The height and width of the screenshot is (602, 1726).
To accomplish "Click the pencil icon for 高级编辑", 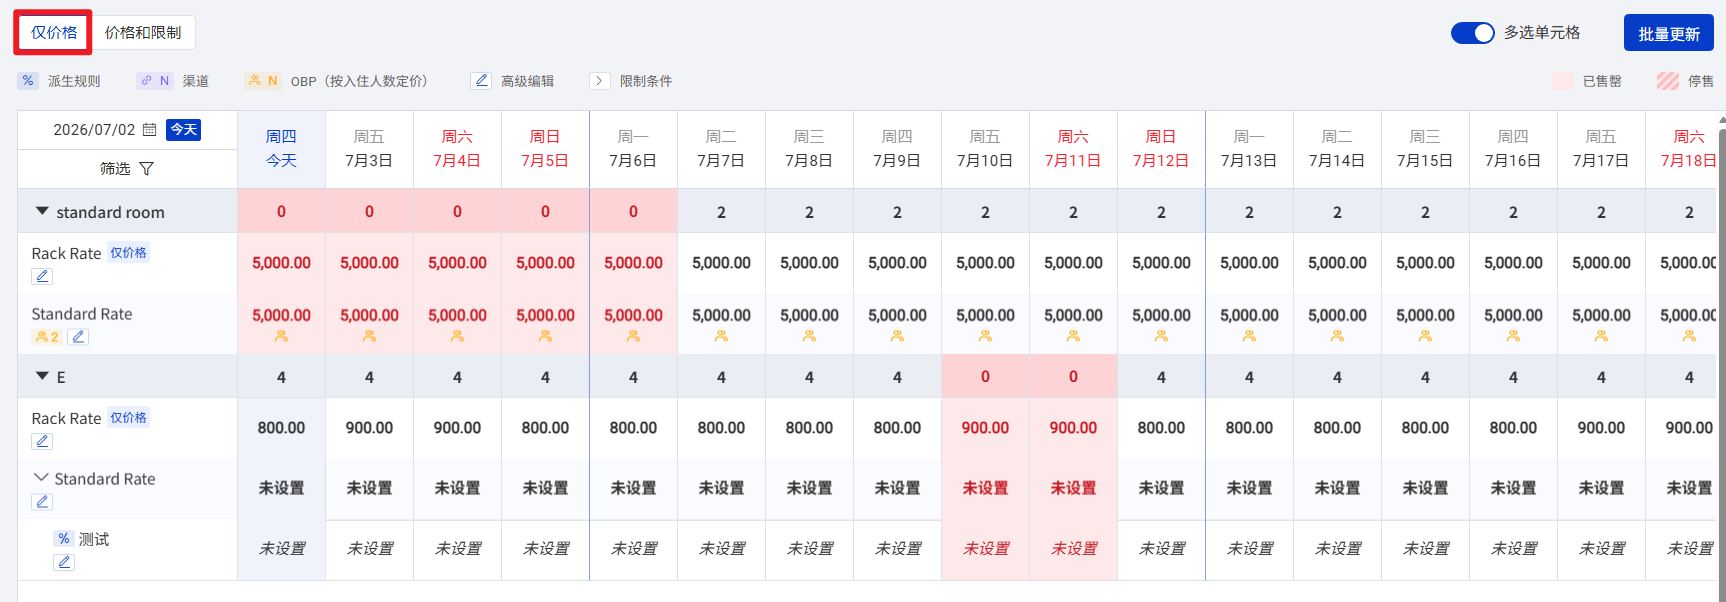I will point(482,81).
